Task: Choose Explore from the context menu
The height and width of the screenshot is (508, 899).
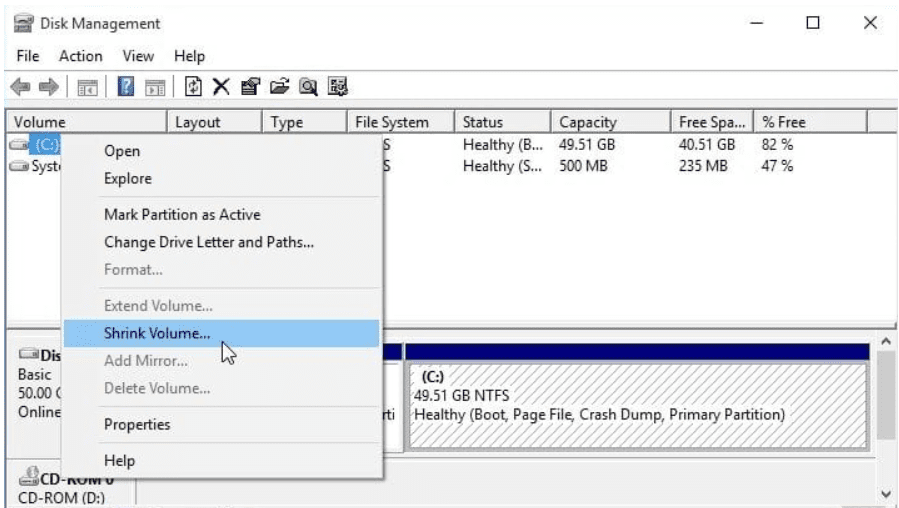Action: [221, 178]
